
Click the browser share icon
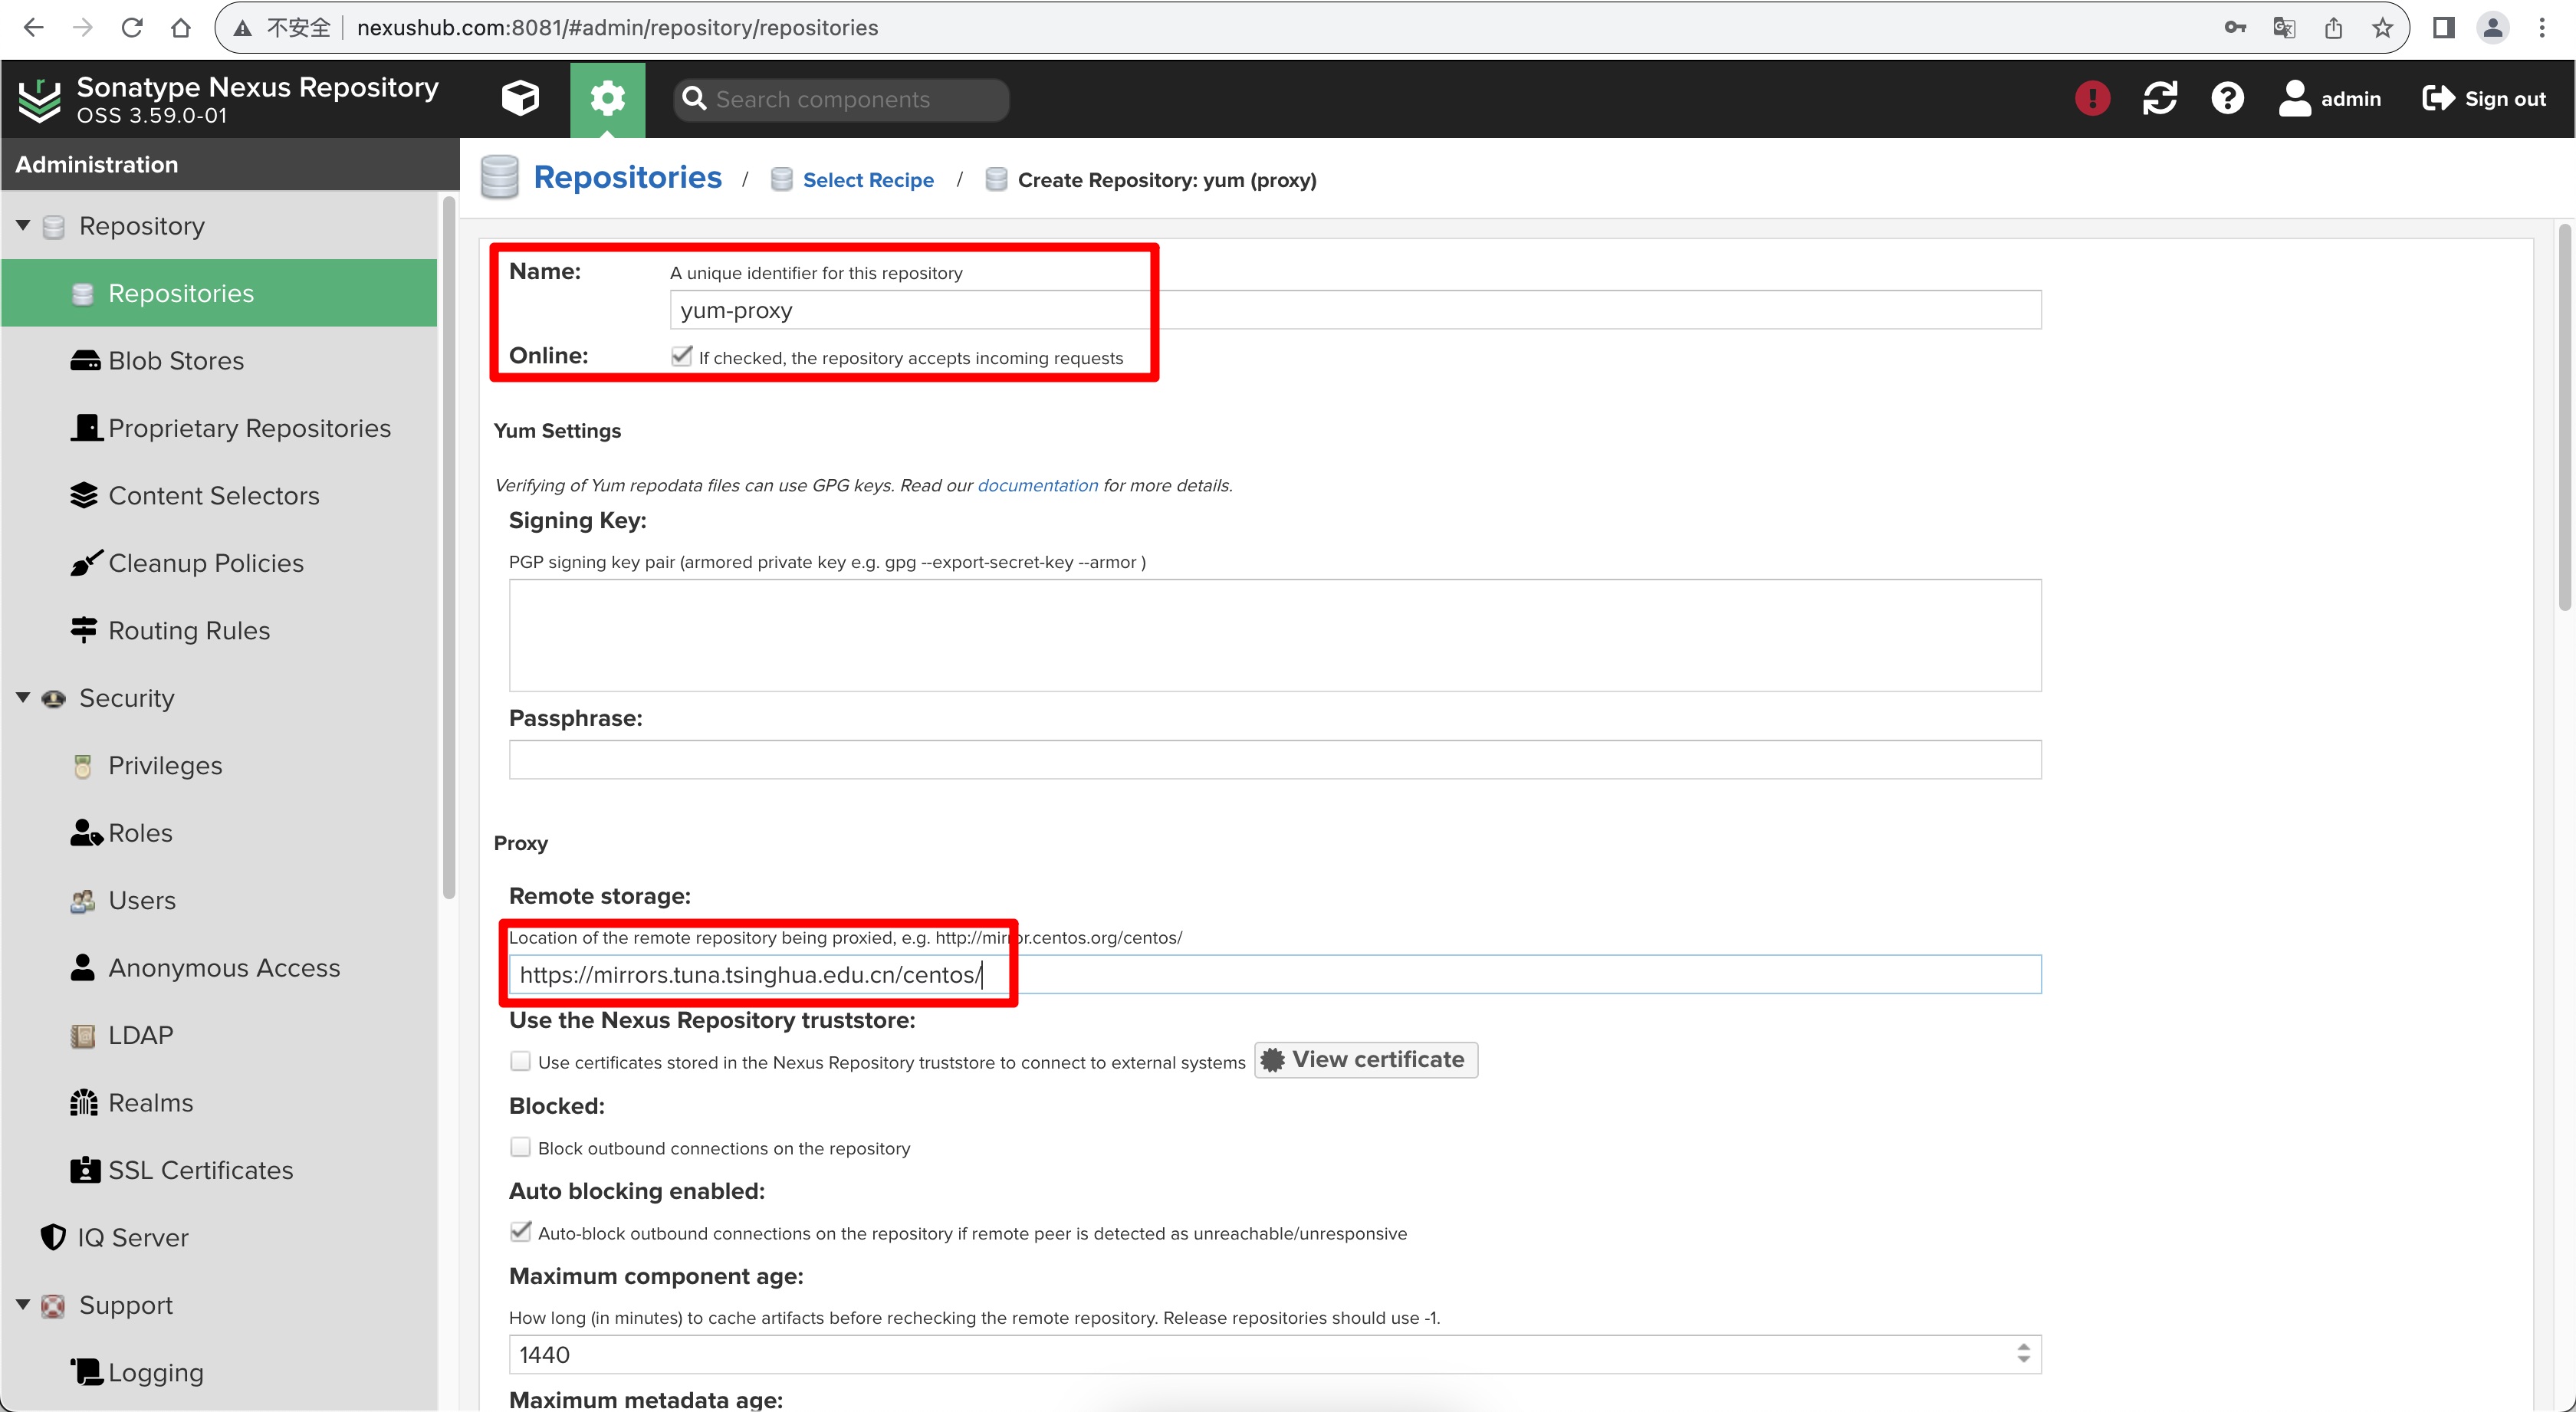tap(2333, 27)
